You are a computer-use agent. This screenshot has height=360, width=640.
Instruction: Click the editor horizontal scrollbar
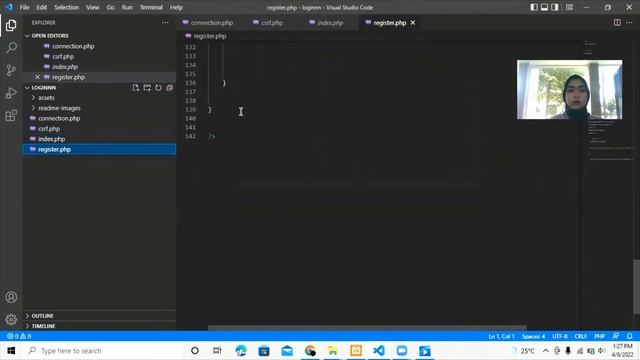pyautogui.click(x=367, y=327)
